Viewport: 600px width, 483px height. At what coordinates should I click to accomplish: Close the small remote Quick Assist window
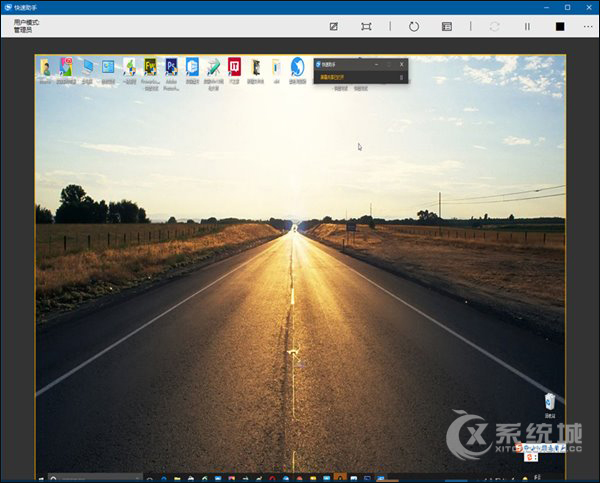point(401,64)
